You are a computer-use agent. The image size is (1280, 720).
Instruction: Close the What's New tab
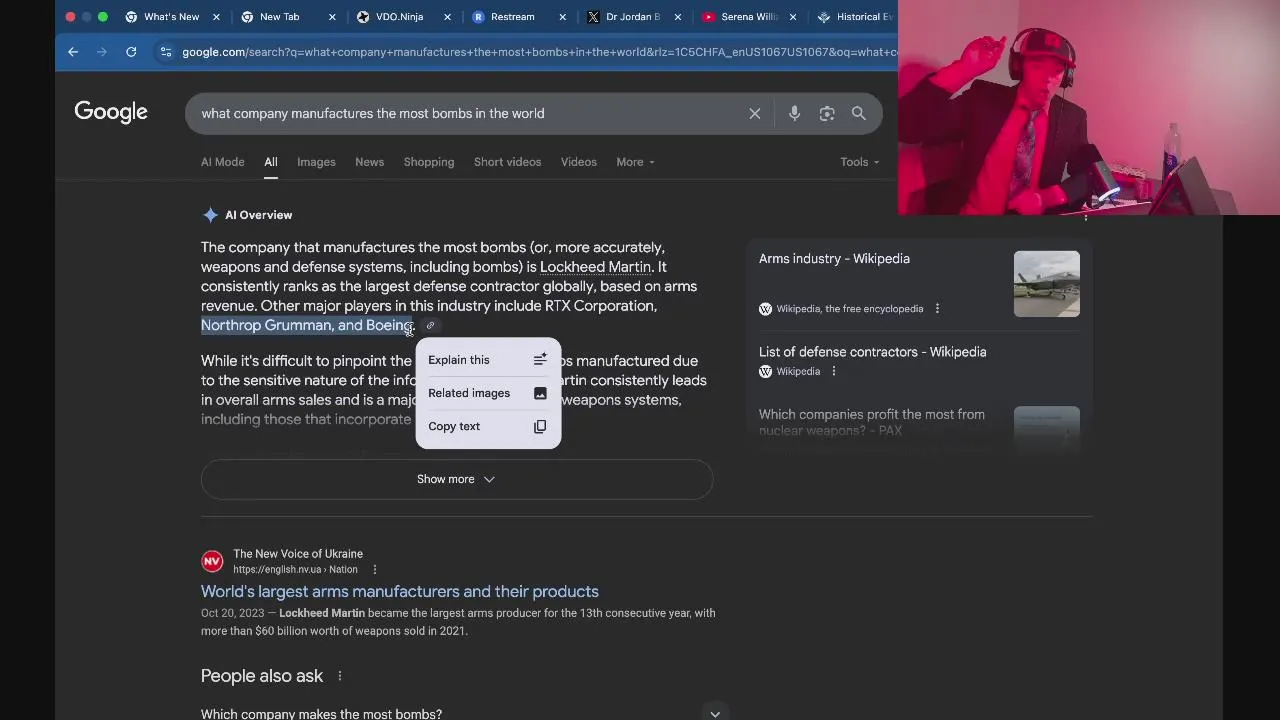point(216,17)
